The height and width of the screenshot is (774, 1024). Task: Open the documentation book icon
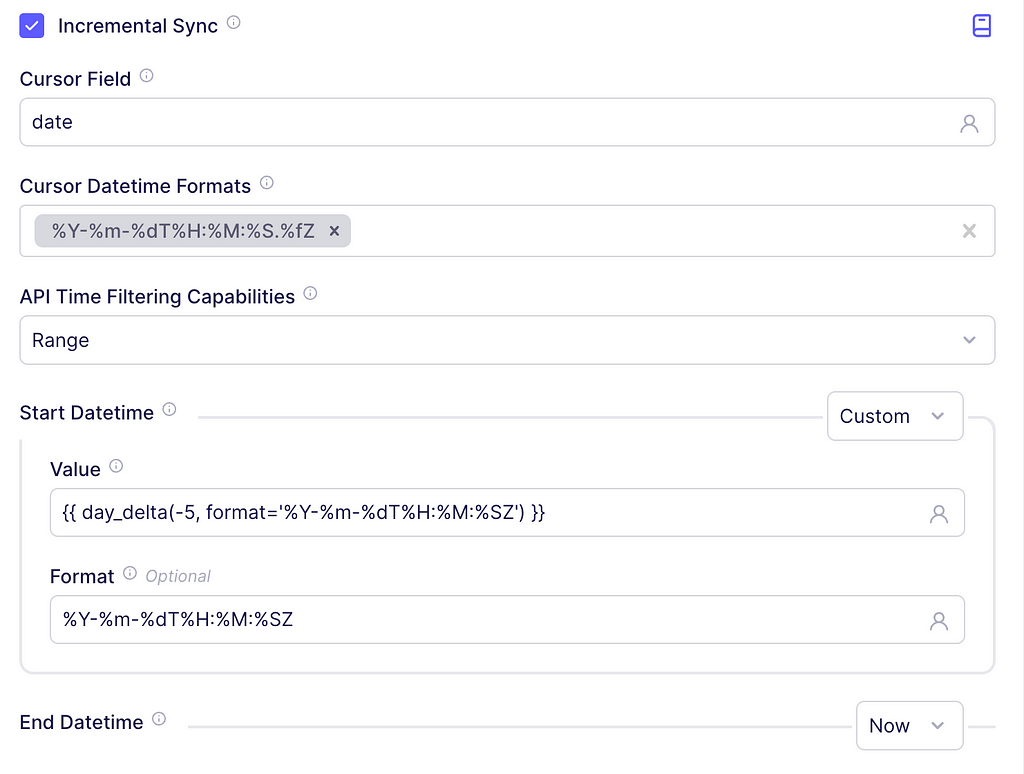click(x=982, y=25)
